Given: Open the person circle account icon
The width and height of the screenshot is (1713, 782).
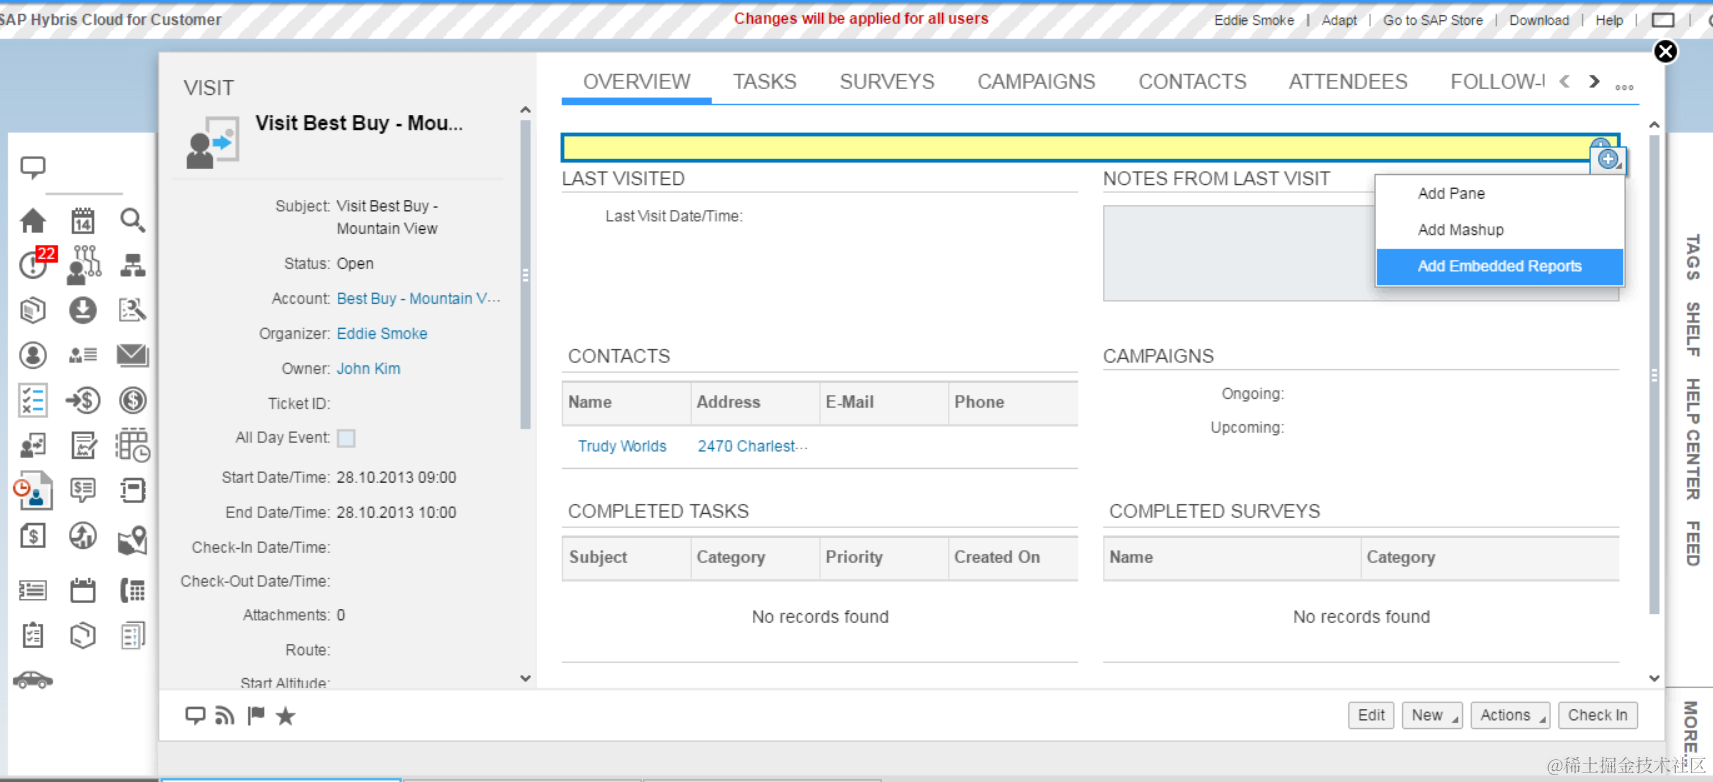Looking at the screenshot, I should tap(33, 355).
